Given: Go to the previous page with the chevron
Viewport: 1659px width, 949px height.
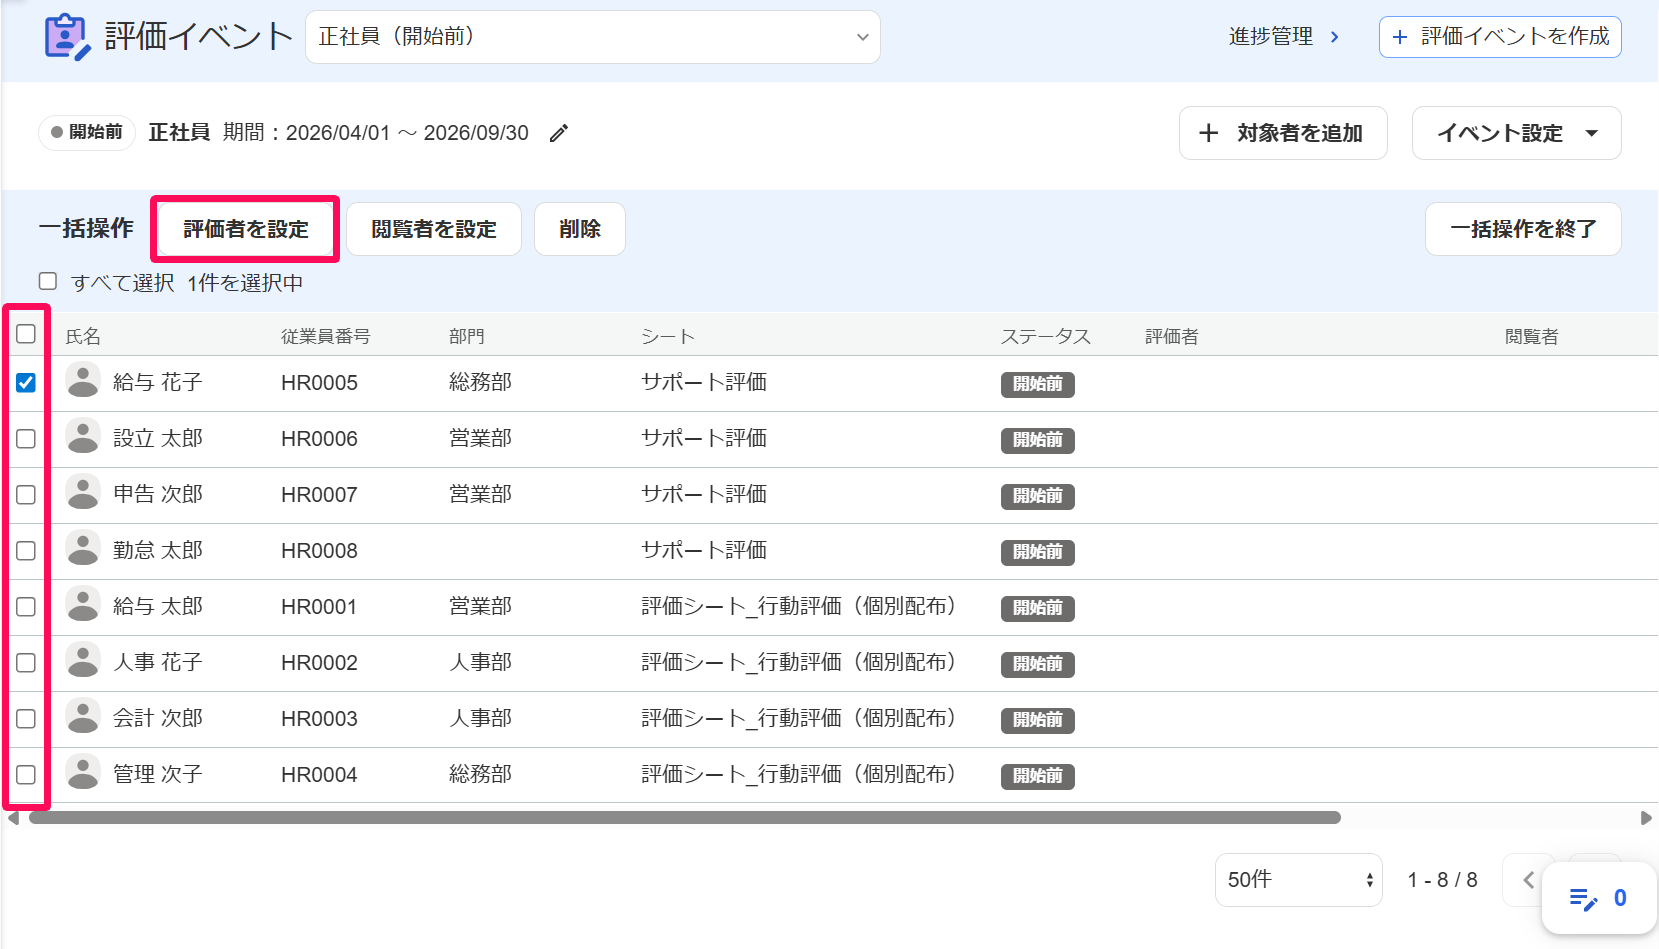Looking at the screenshot, I should 1528,880.
